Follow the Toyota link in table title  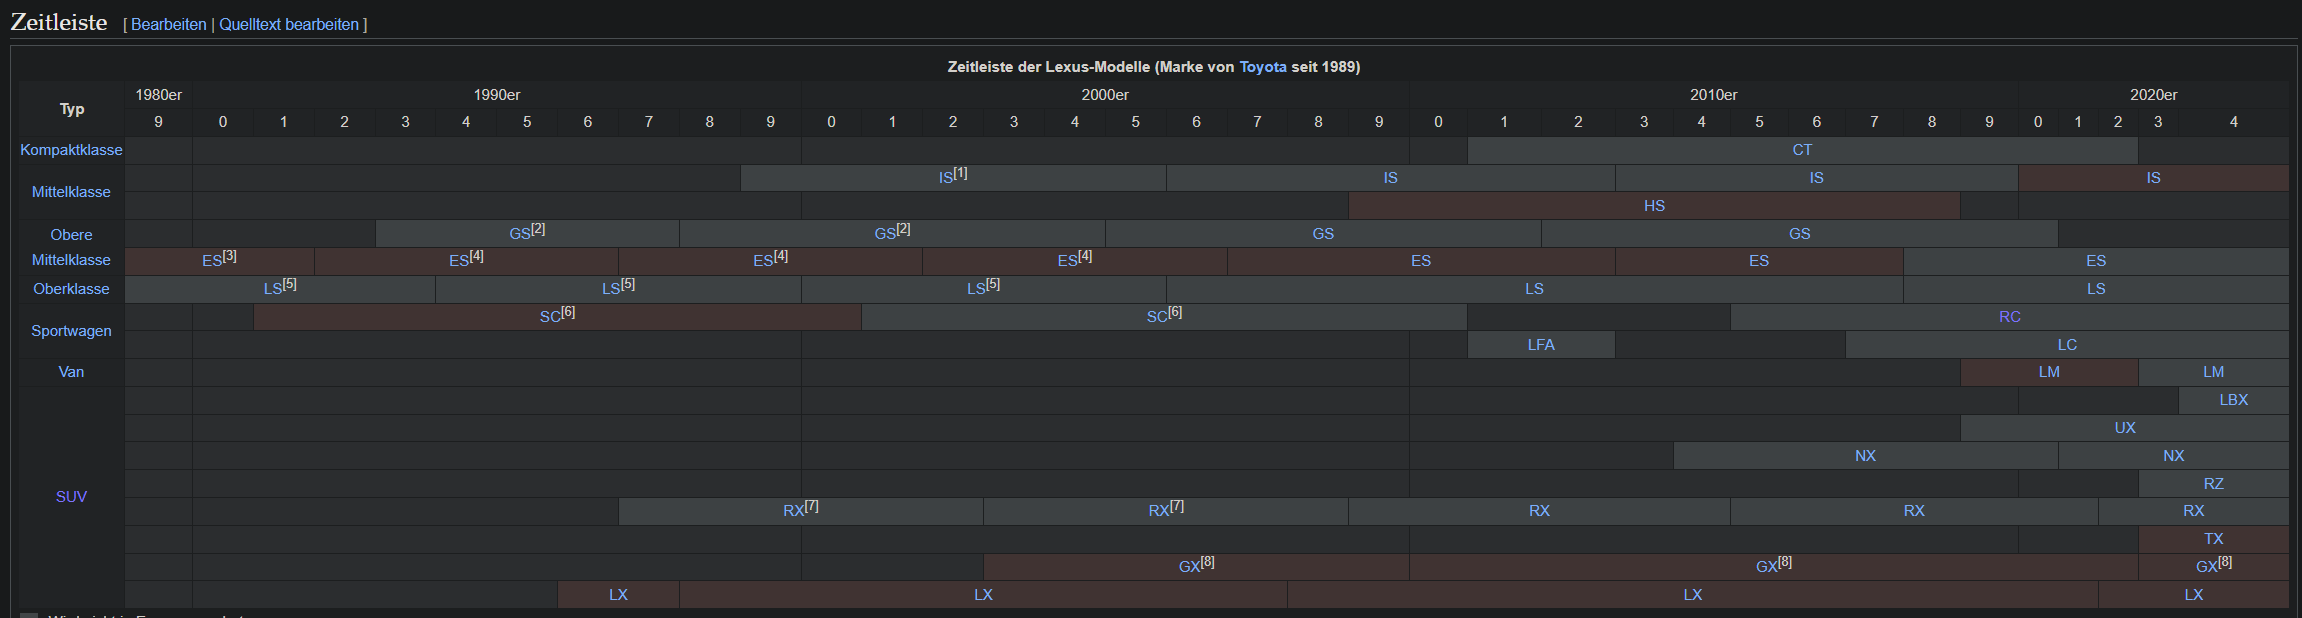coord(1263,67)
